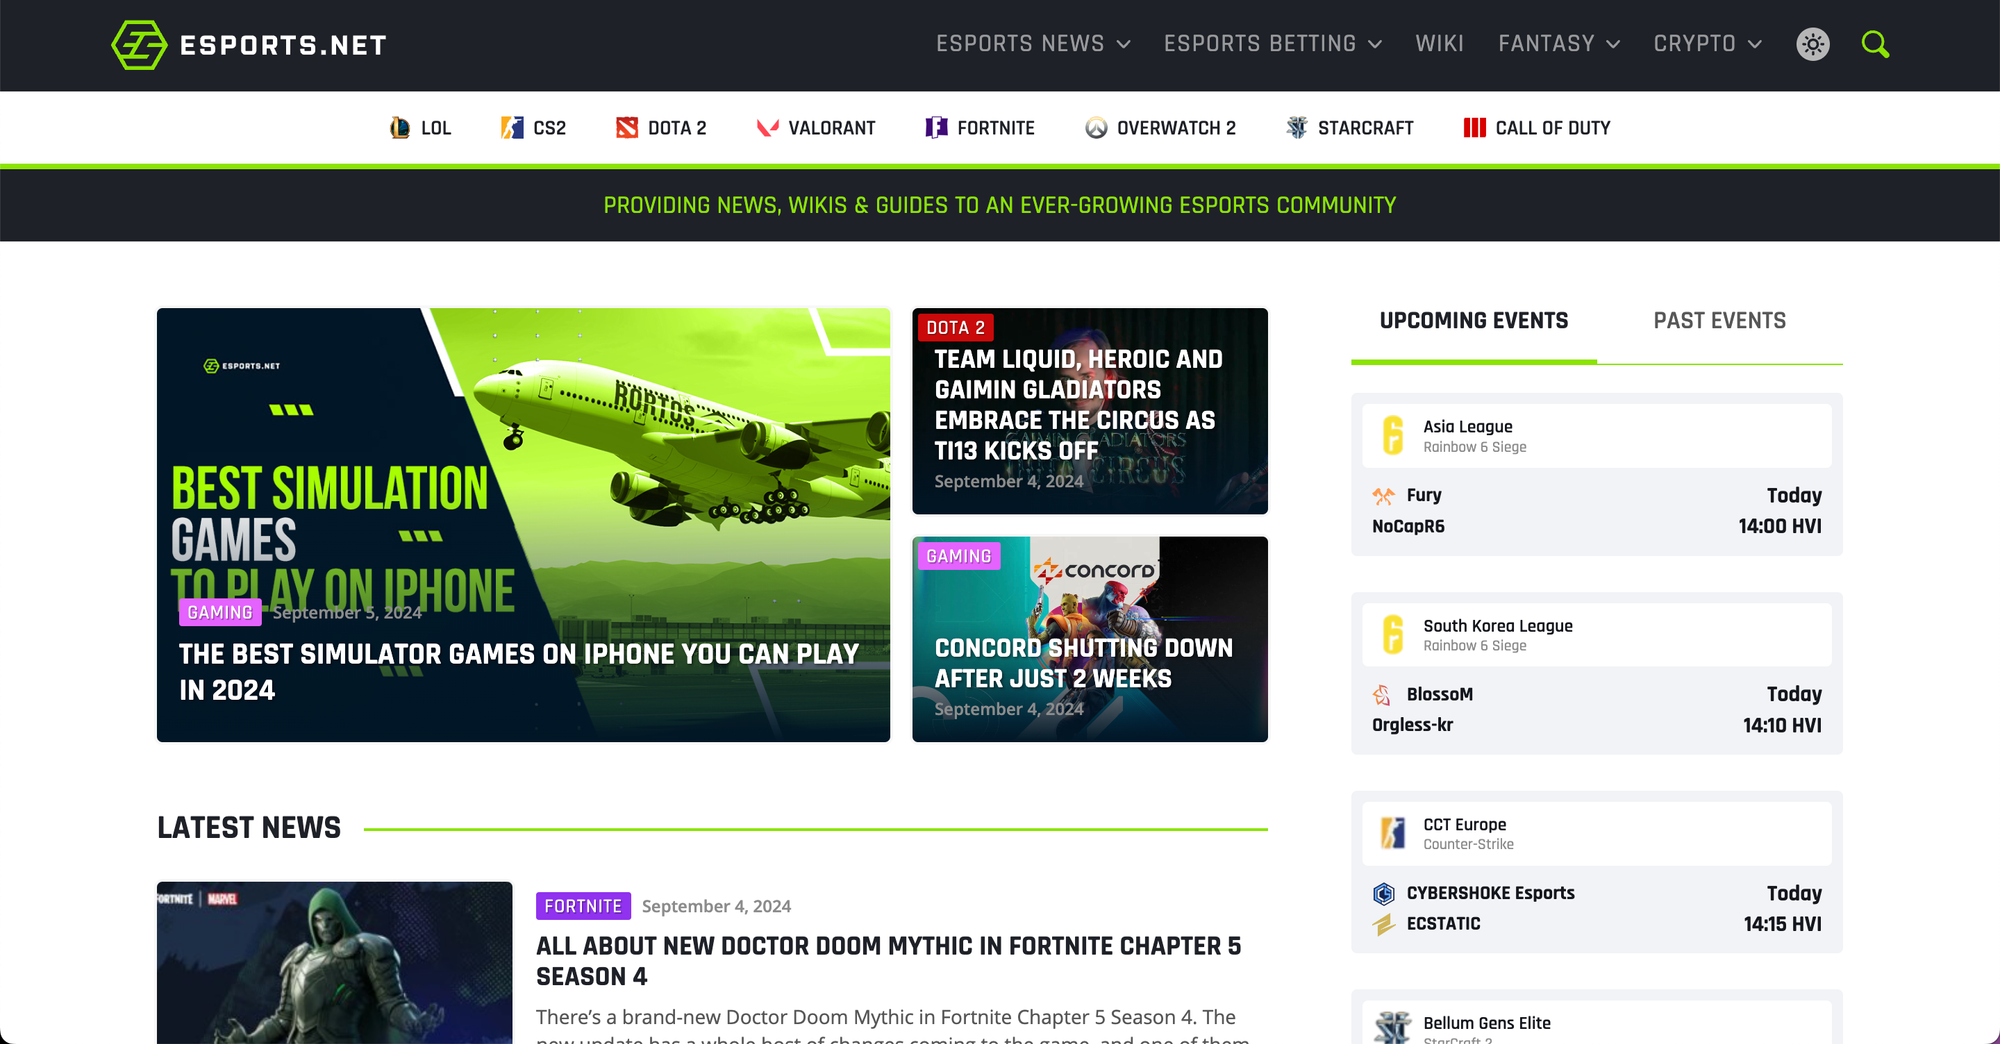Click the Overwatch 2 logo icon

[1096, 128]
